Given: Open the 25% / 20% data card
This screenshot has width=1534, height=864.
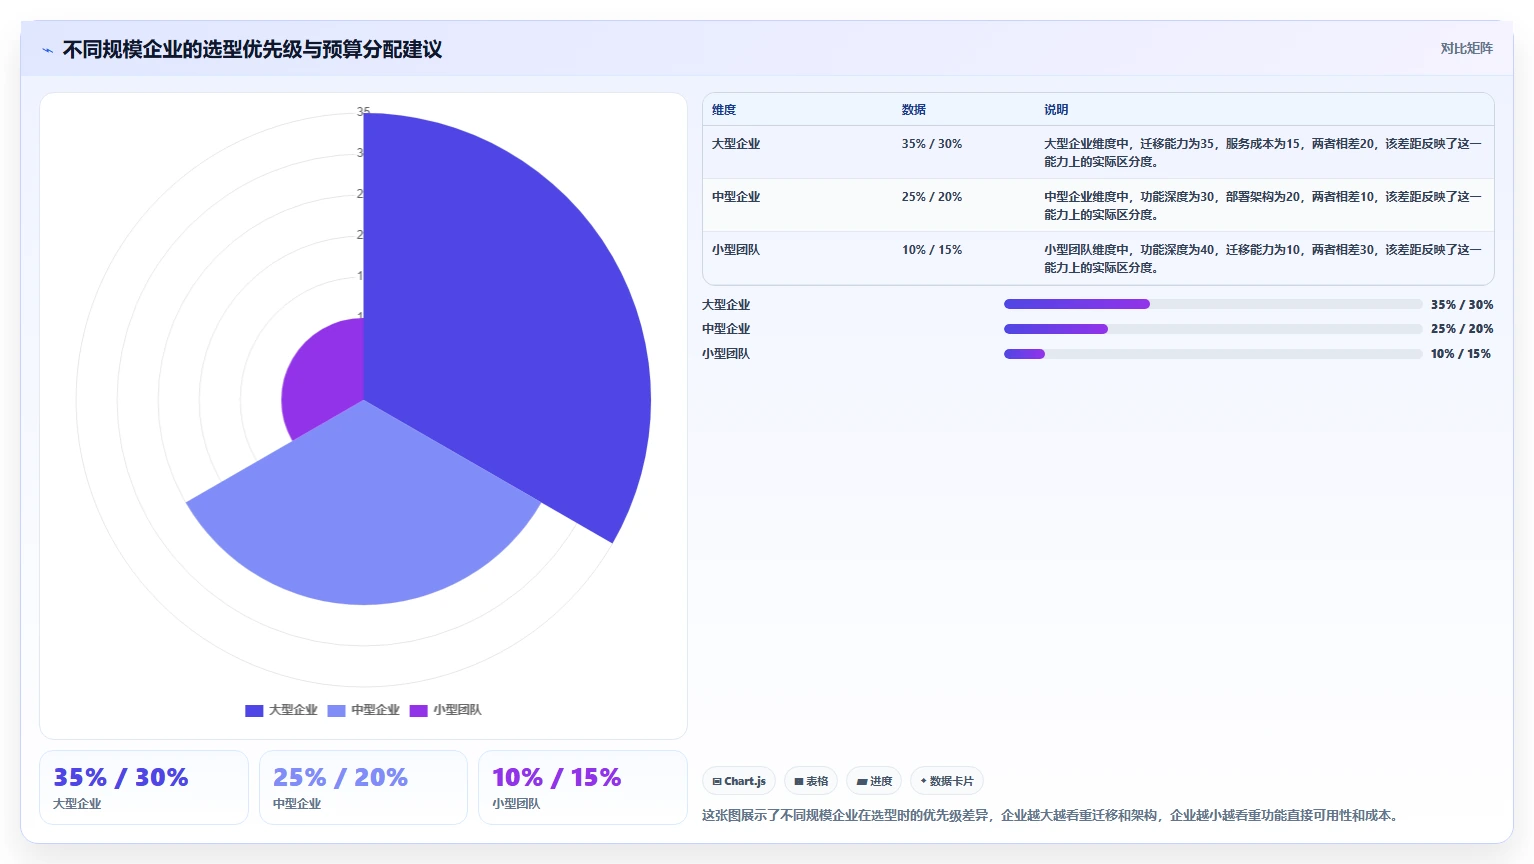Looking at the screenshot, I should coord(363,788).
